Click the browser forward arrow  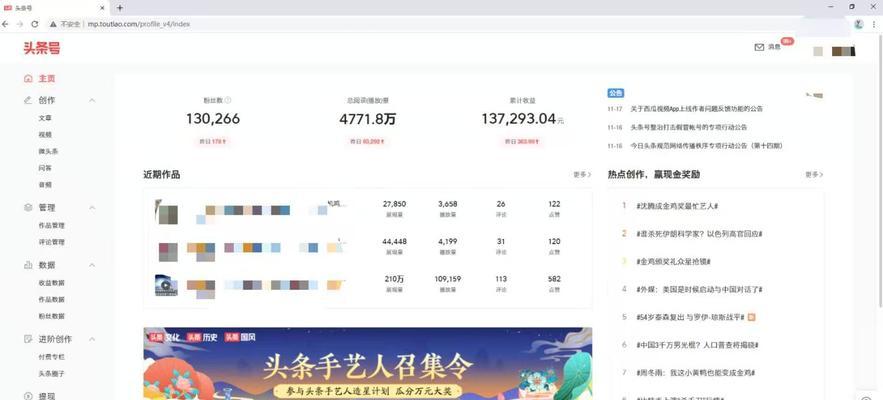coord(20,24)
